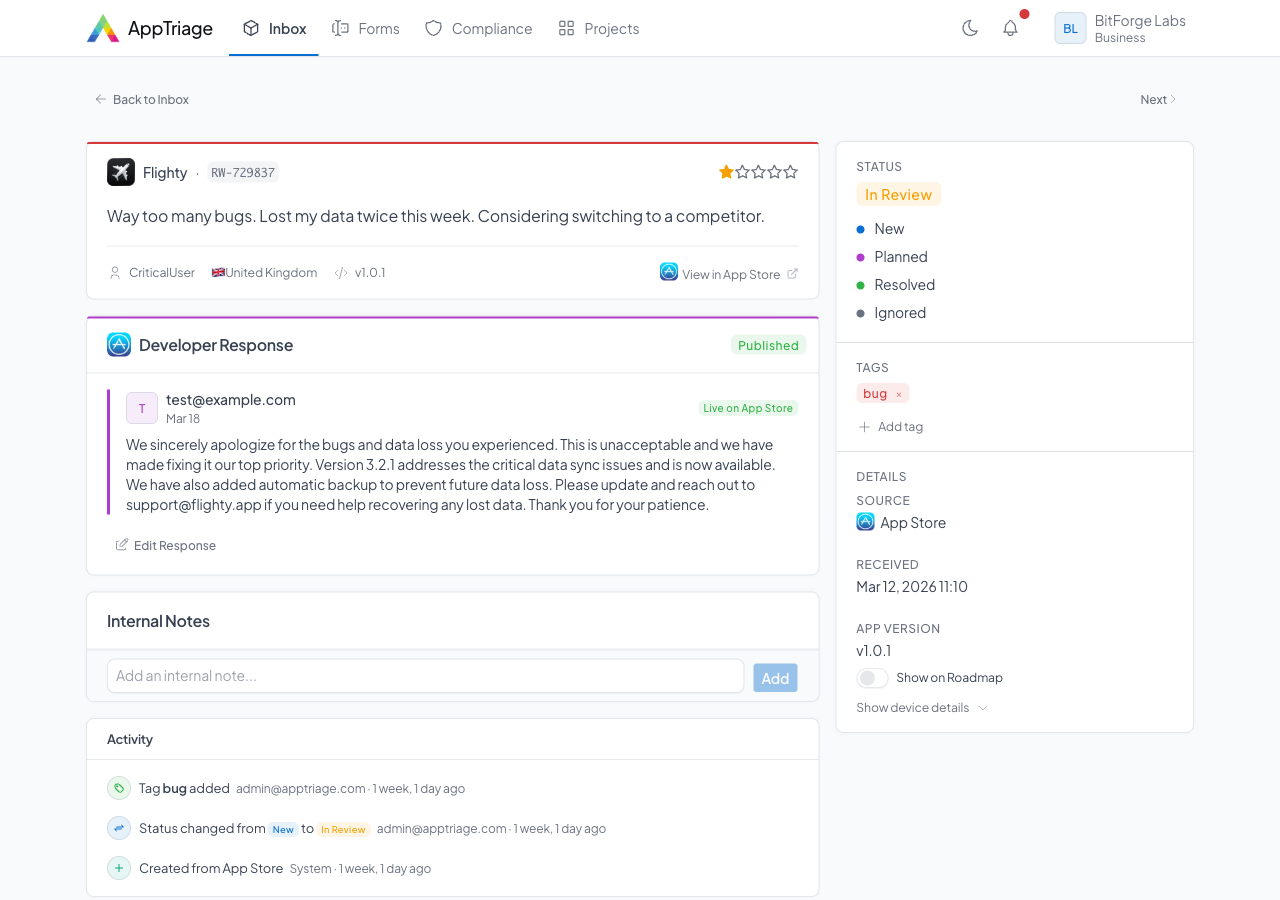This screenshot has height=900, width=1280.
Task: Focus the internal note input field
Action: (x=425, y=676)
